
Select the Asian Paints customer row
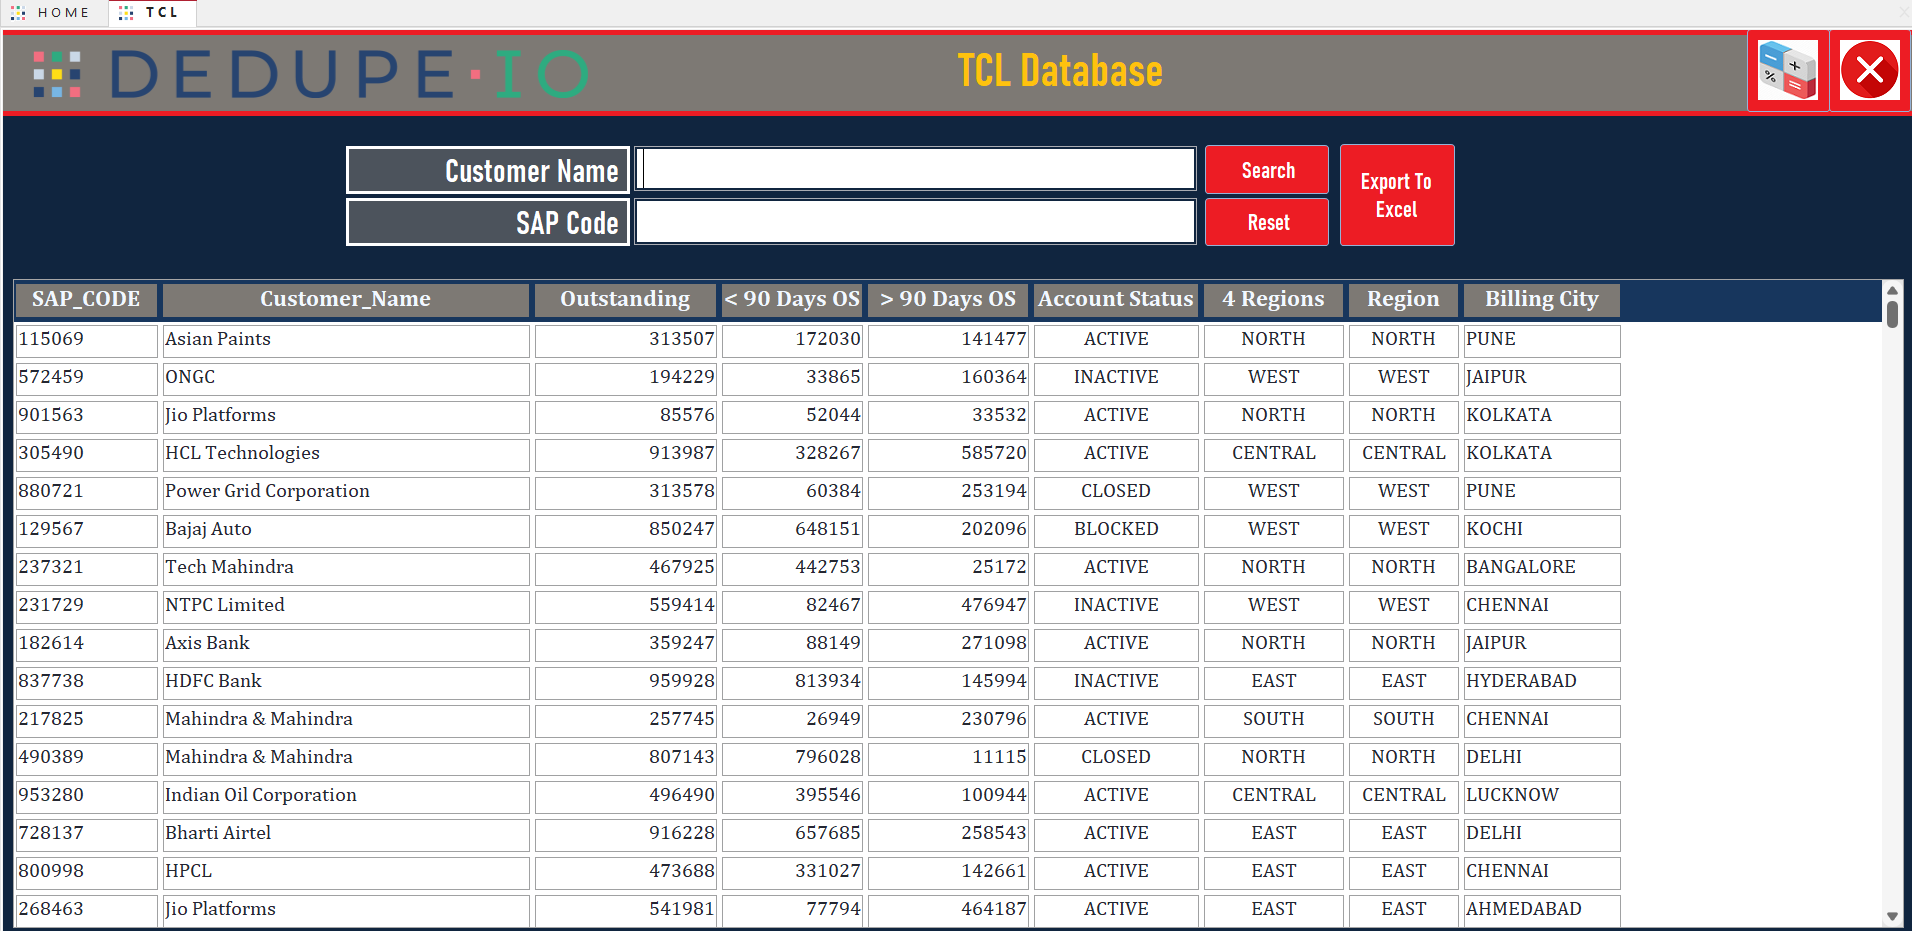345,339
